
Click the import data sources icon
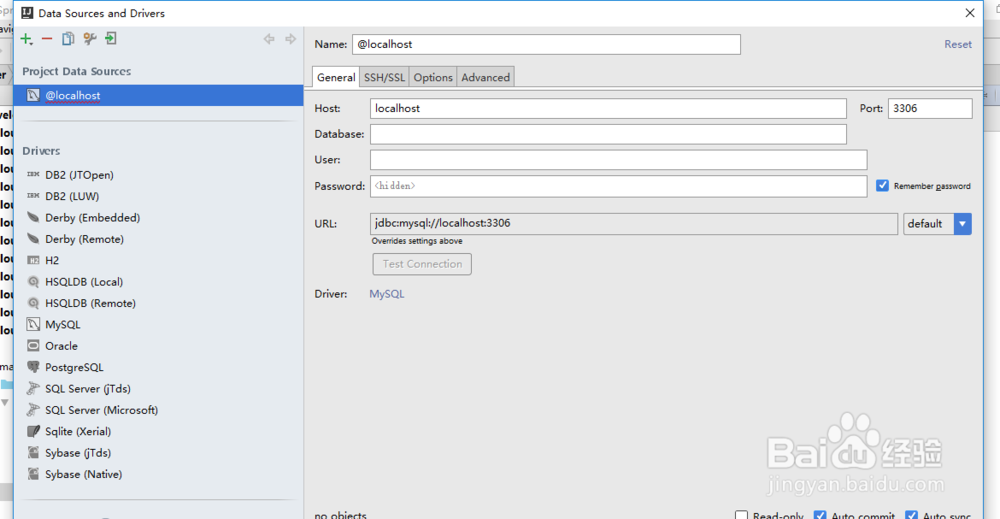[x=111, y=39]
